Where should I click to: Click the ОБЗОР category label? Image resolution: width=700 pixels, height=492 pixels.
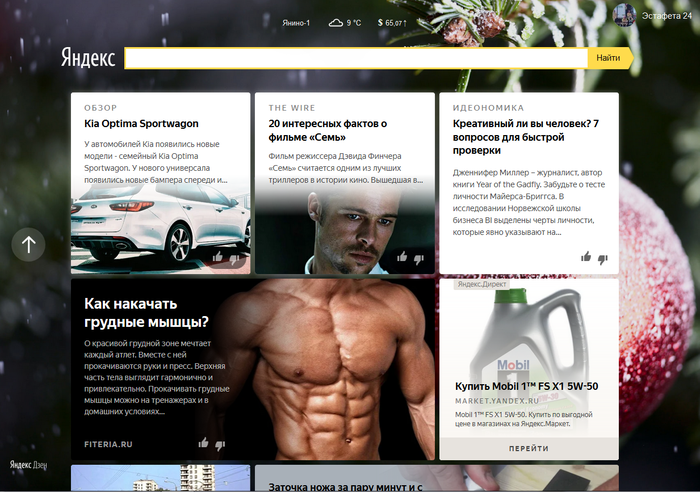100,108
